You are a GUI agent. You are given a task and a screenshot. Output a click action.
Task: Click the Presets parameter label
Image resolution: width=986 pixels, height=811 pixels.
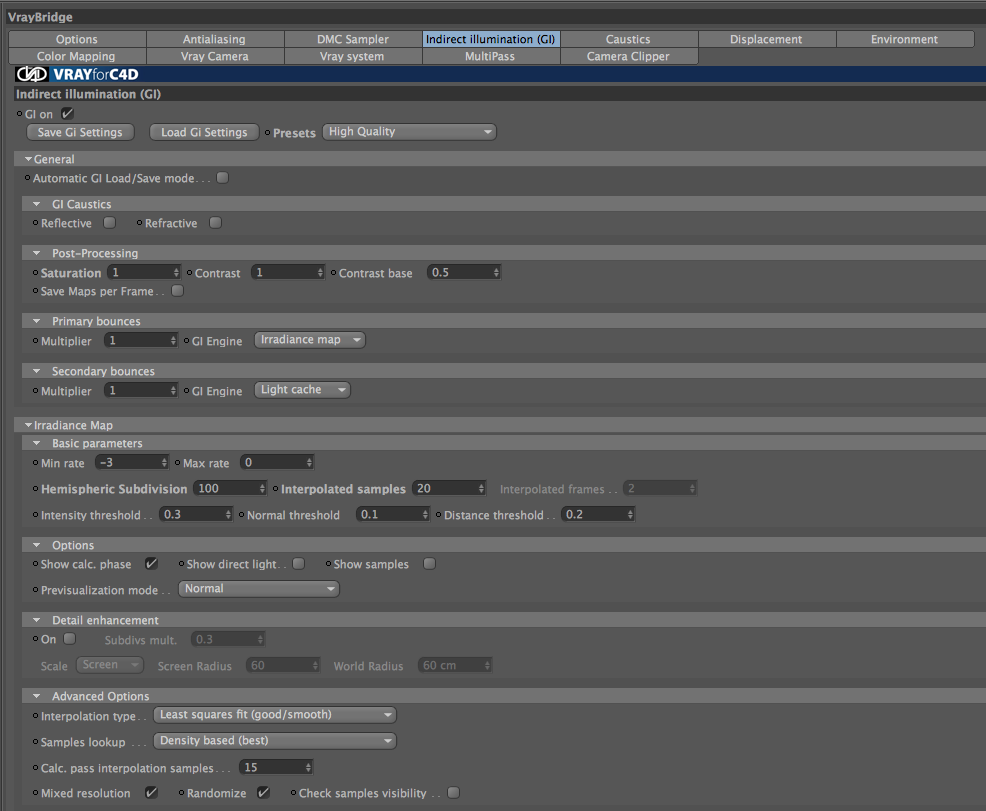click(294, 133)
